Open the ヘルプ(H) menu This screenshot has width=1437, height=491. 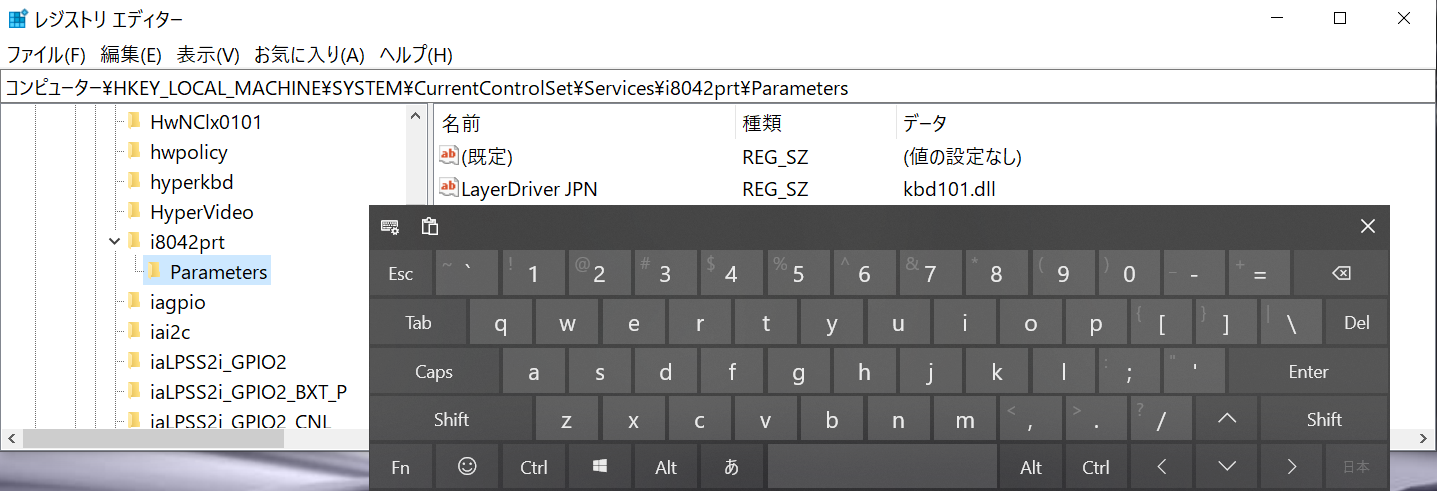[x=416, y=54]
